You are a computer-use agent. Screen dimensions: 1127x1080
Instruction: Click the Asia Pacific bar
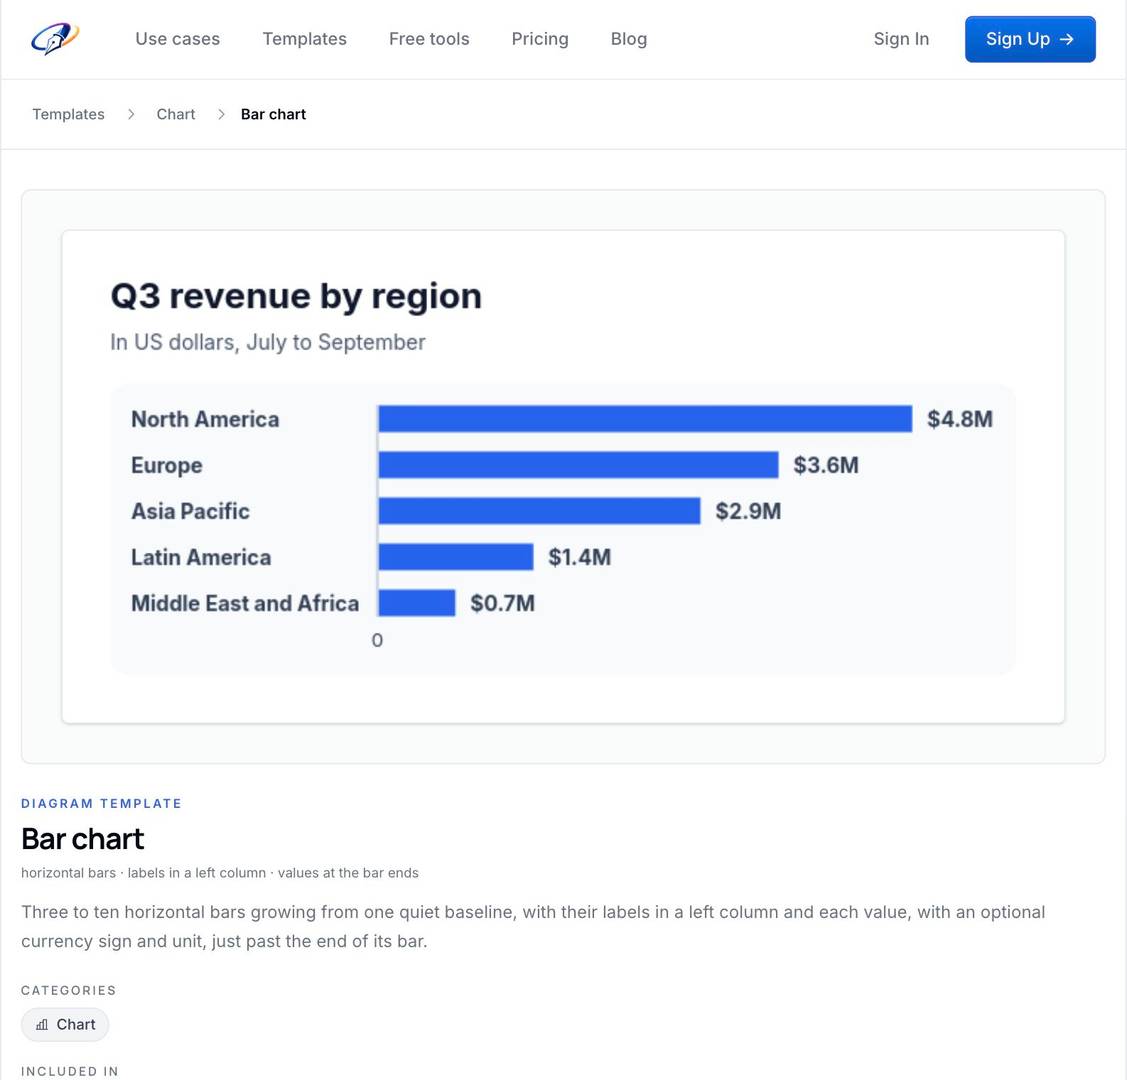tap(540, 511)
